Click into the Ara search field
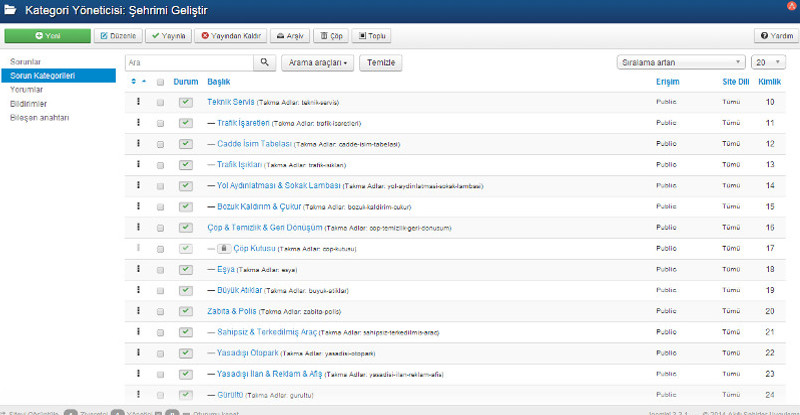 pyautogui.click(x=189, y=62)
